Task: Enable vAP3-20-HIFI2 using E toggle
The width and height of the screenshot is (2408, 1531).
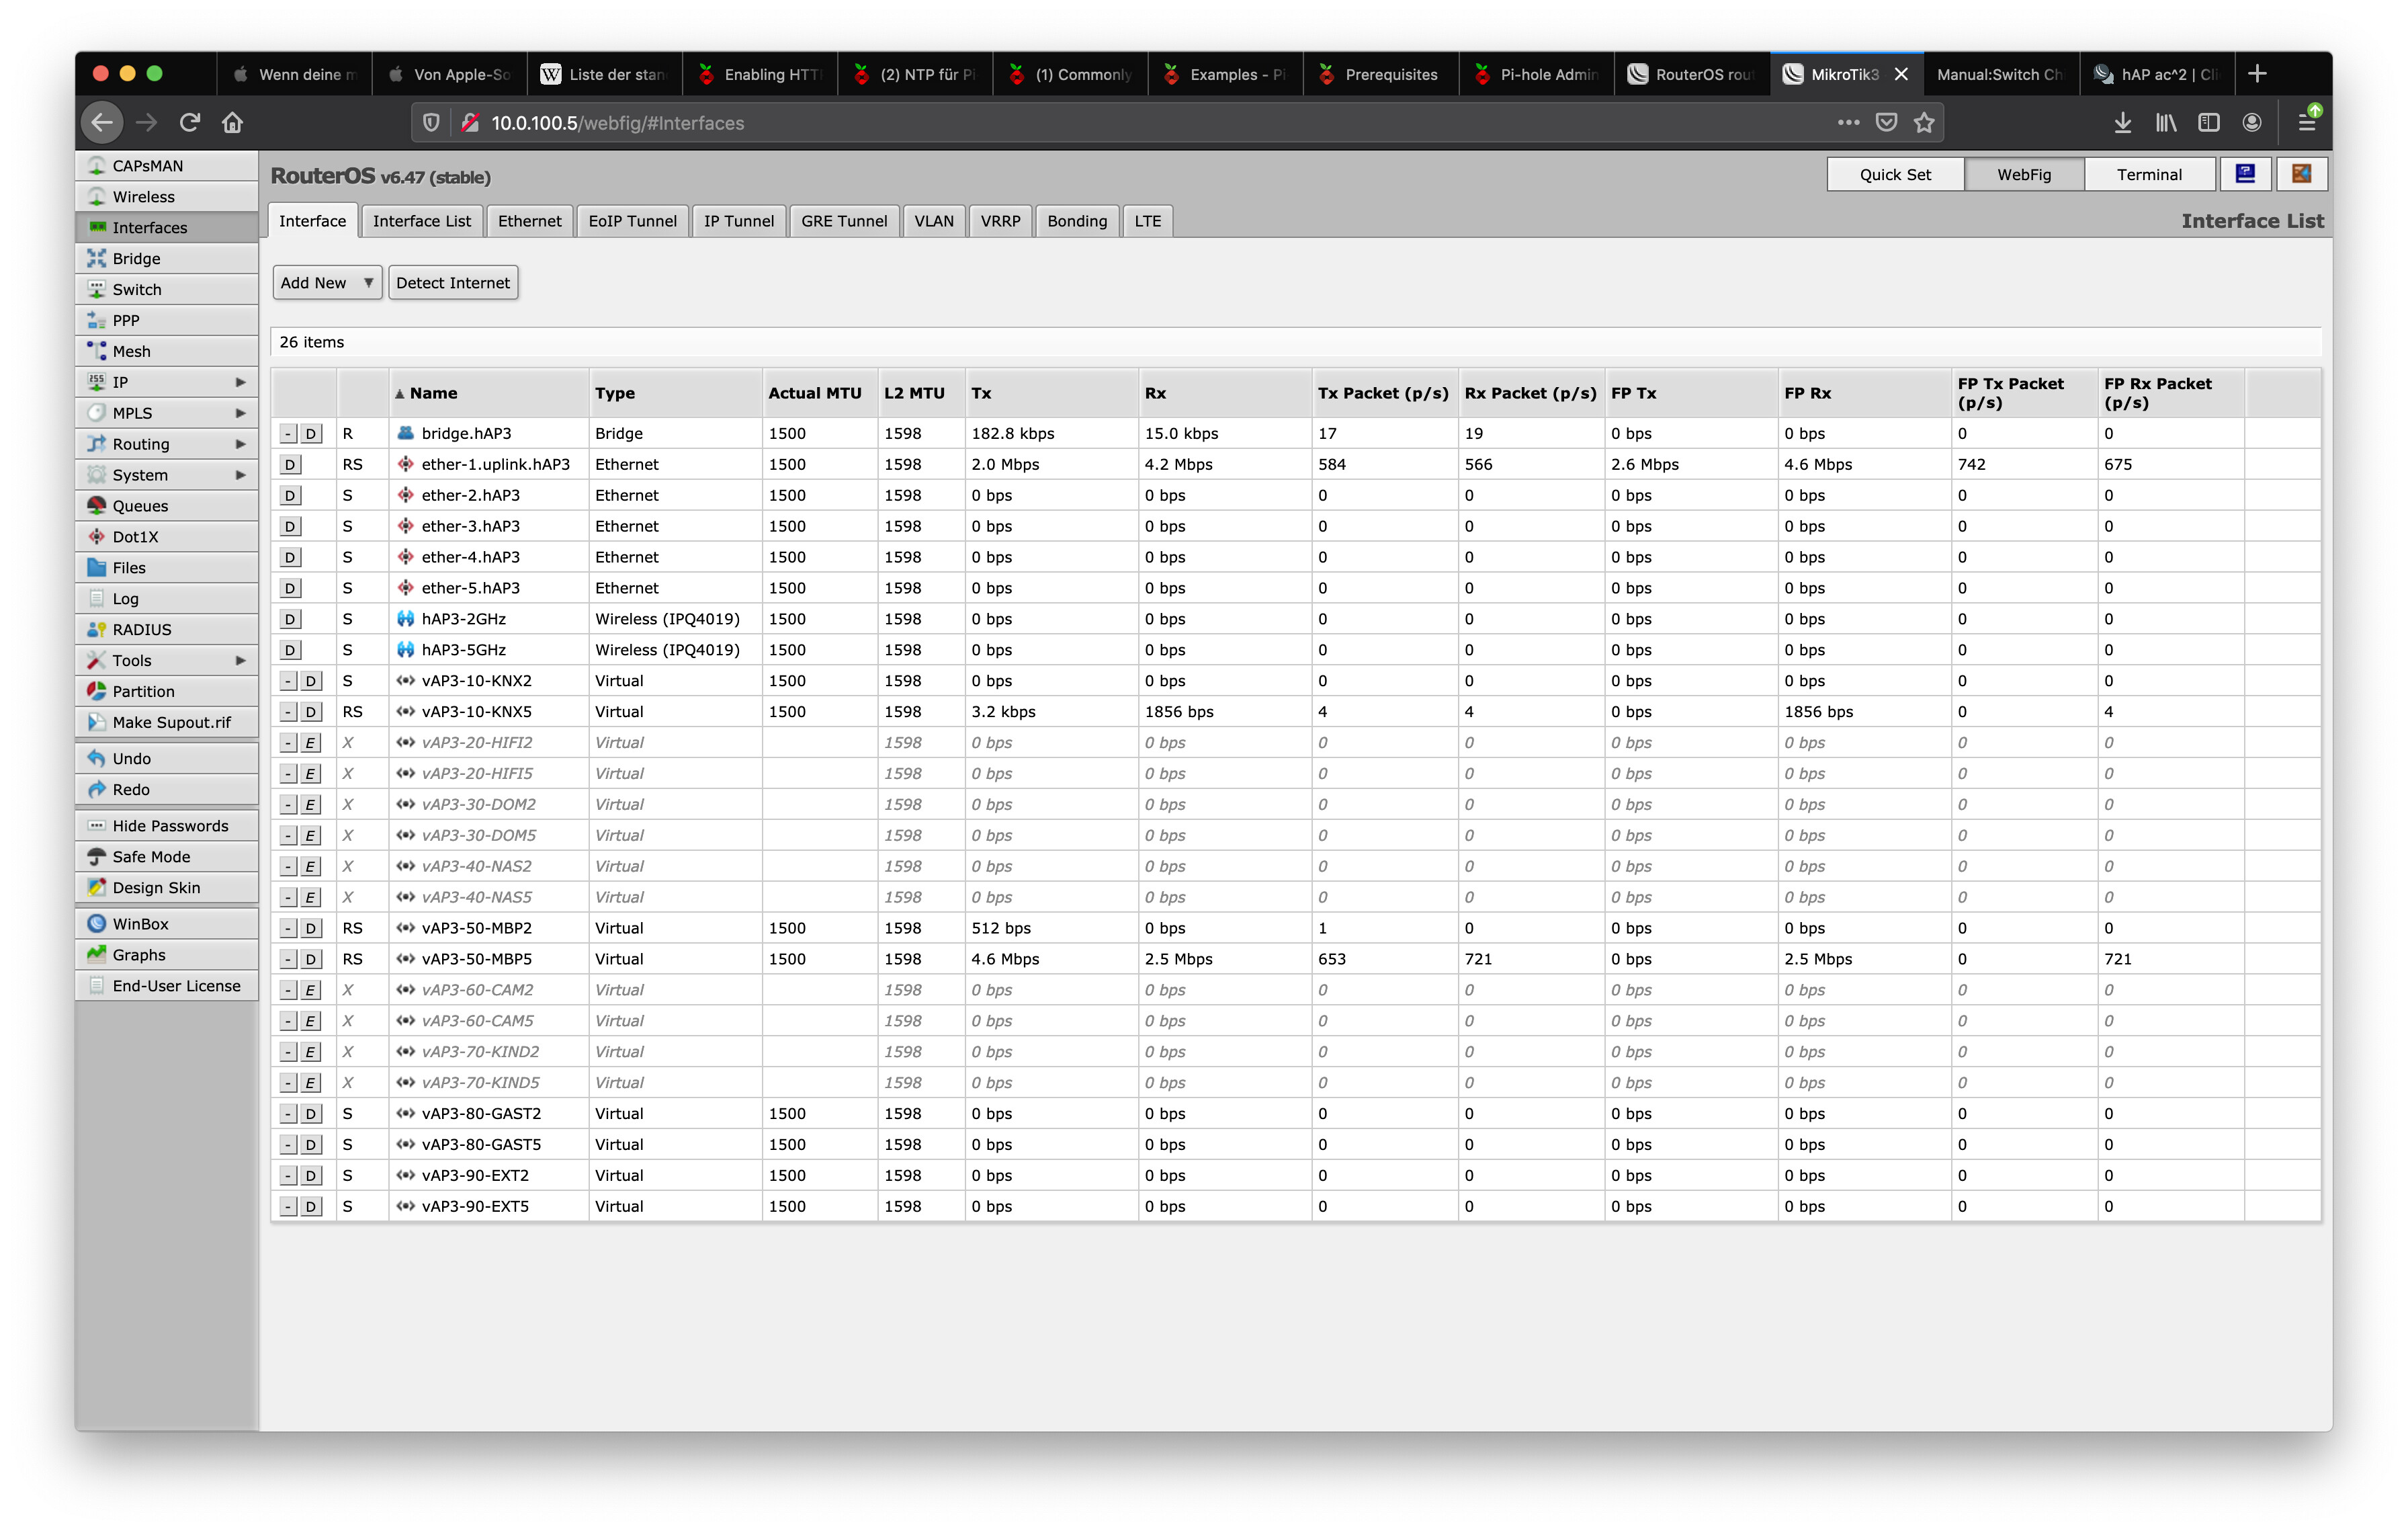Action: click(x=312, y=743)
